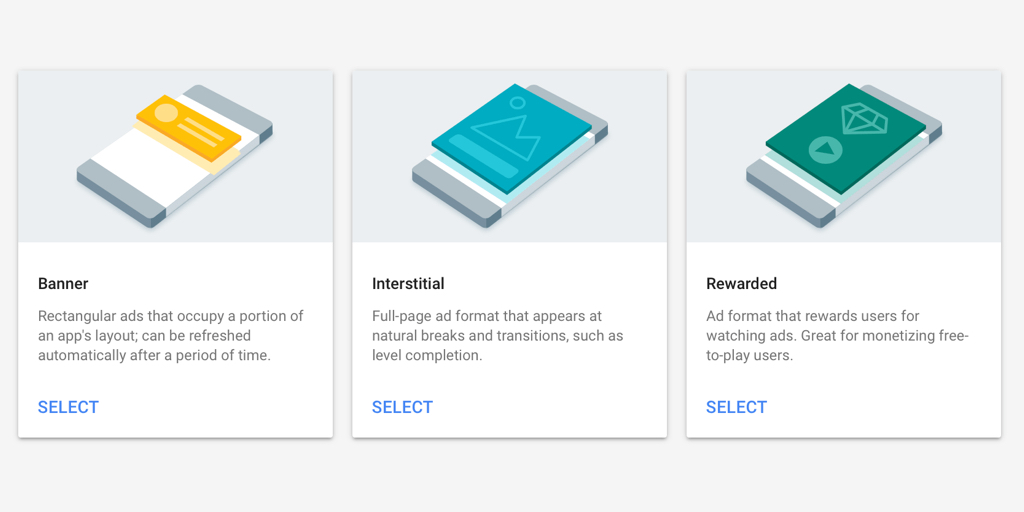1024x512 pixels.
Task: Click the gray header area of Rewarded card
Action: [844, 156]
